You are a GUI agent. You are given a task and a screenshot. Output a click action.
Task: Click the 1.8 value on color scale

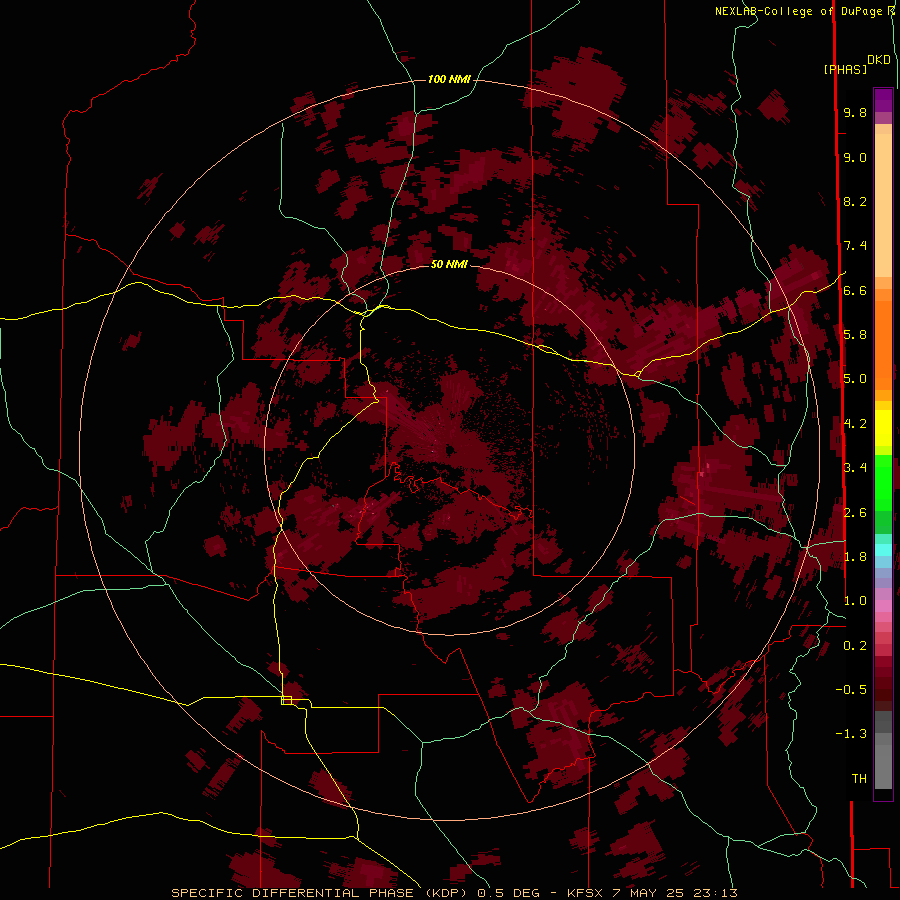pyautogui.click(x=855, y=557)
